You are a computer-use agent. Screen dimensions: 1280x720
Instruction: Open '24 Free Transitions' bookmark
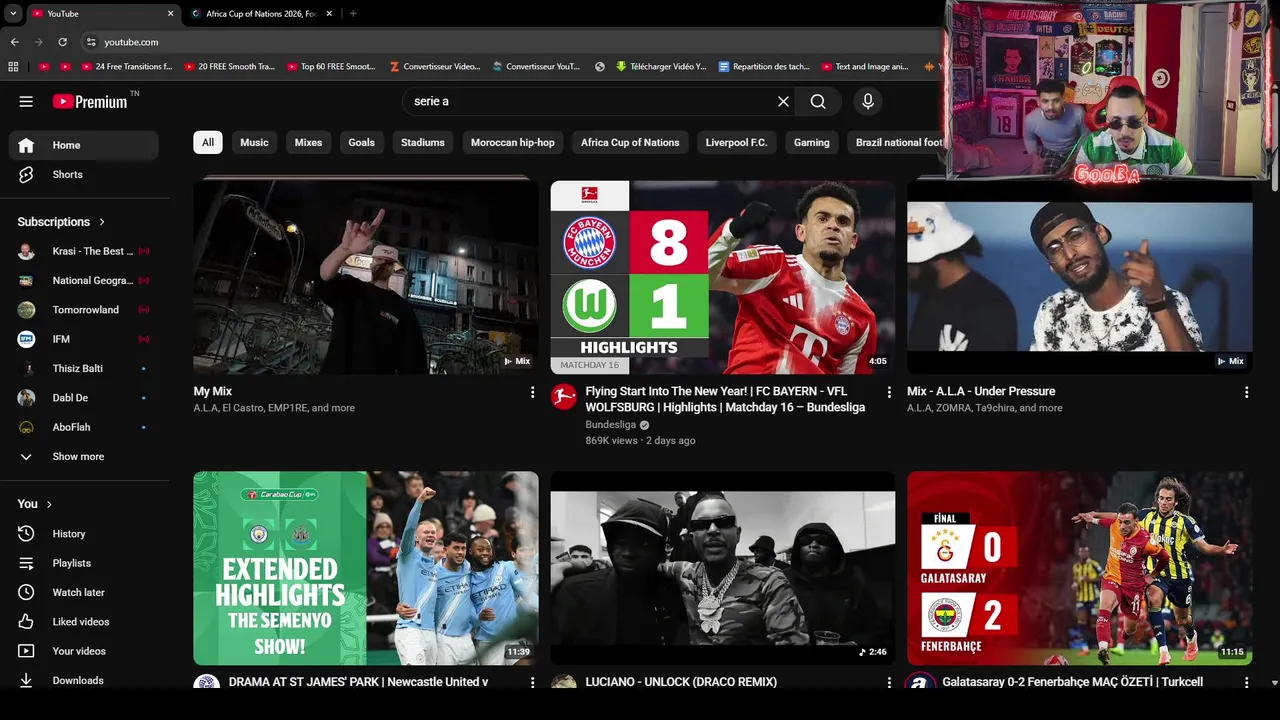pos(125,67)
